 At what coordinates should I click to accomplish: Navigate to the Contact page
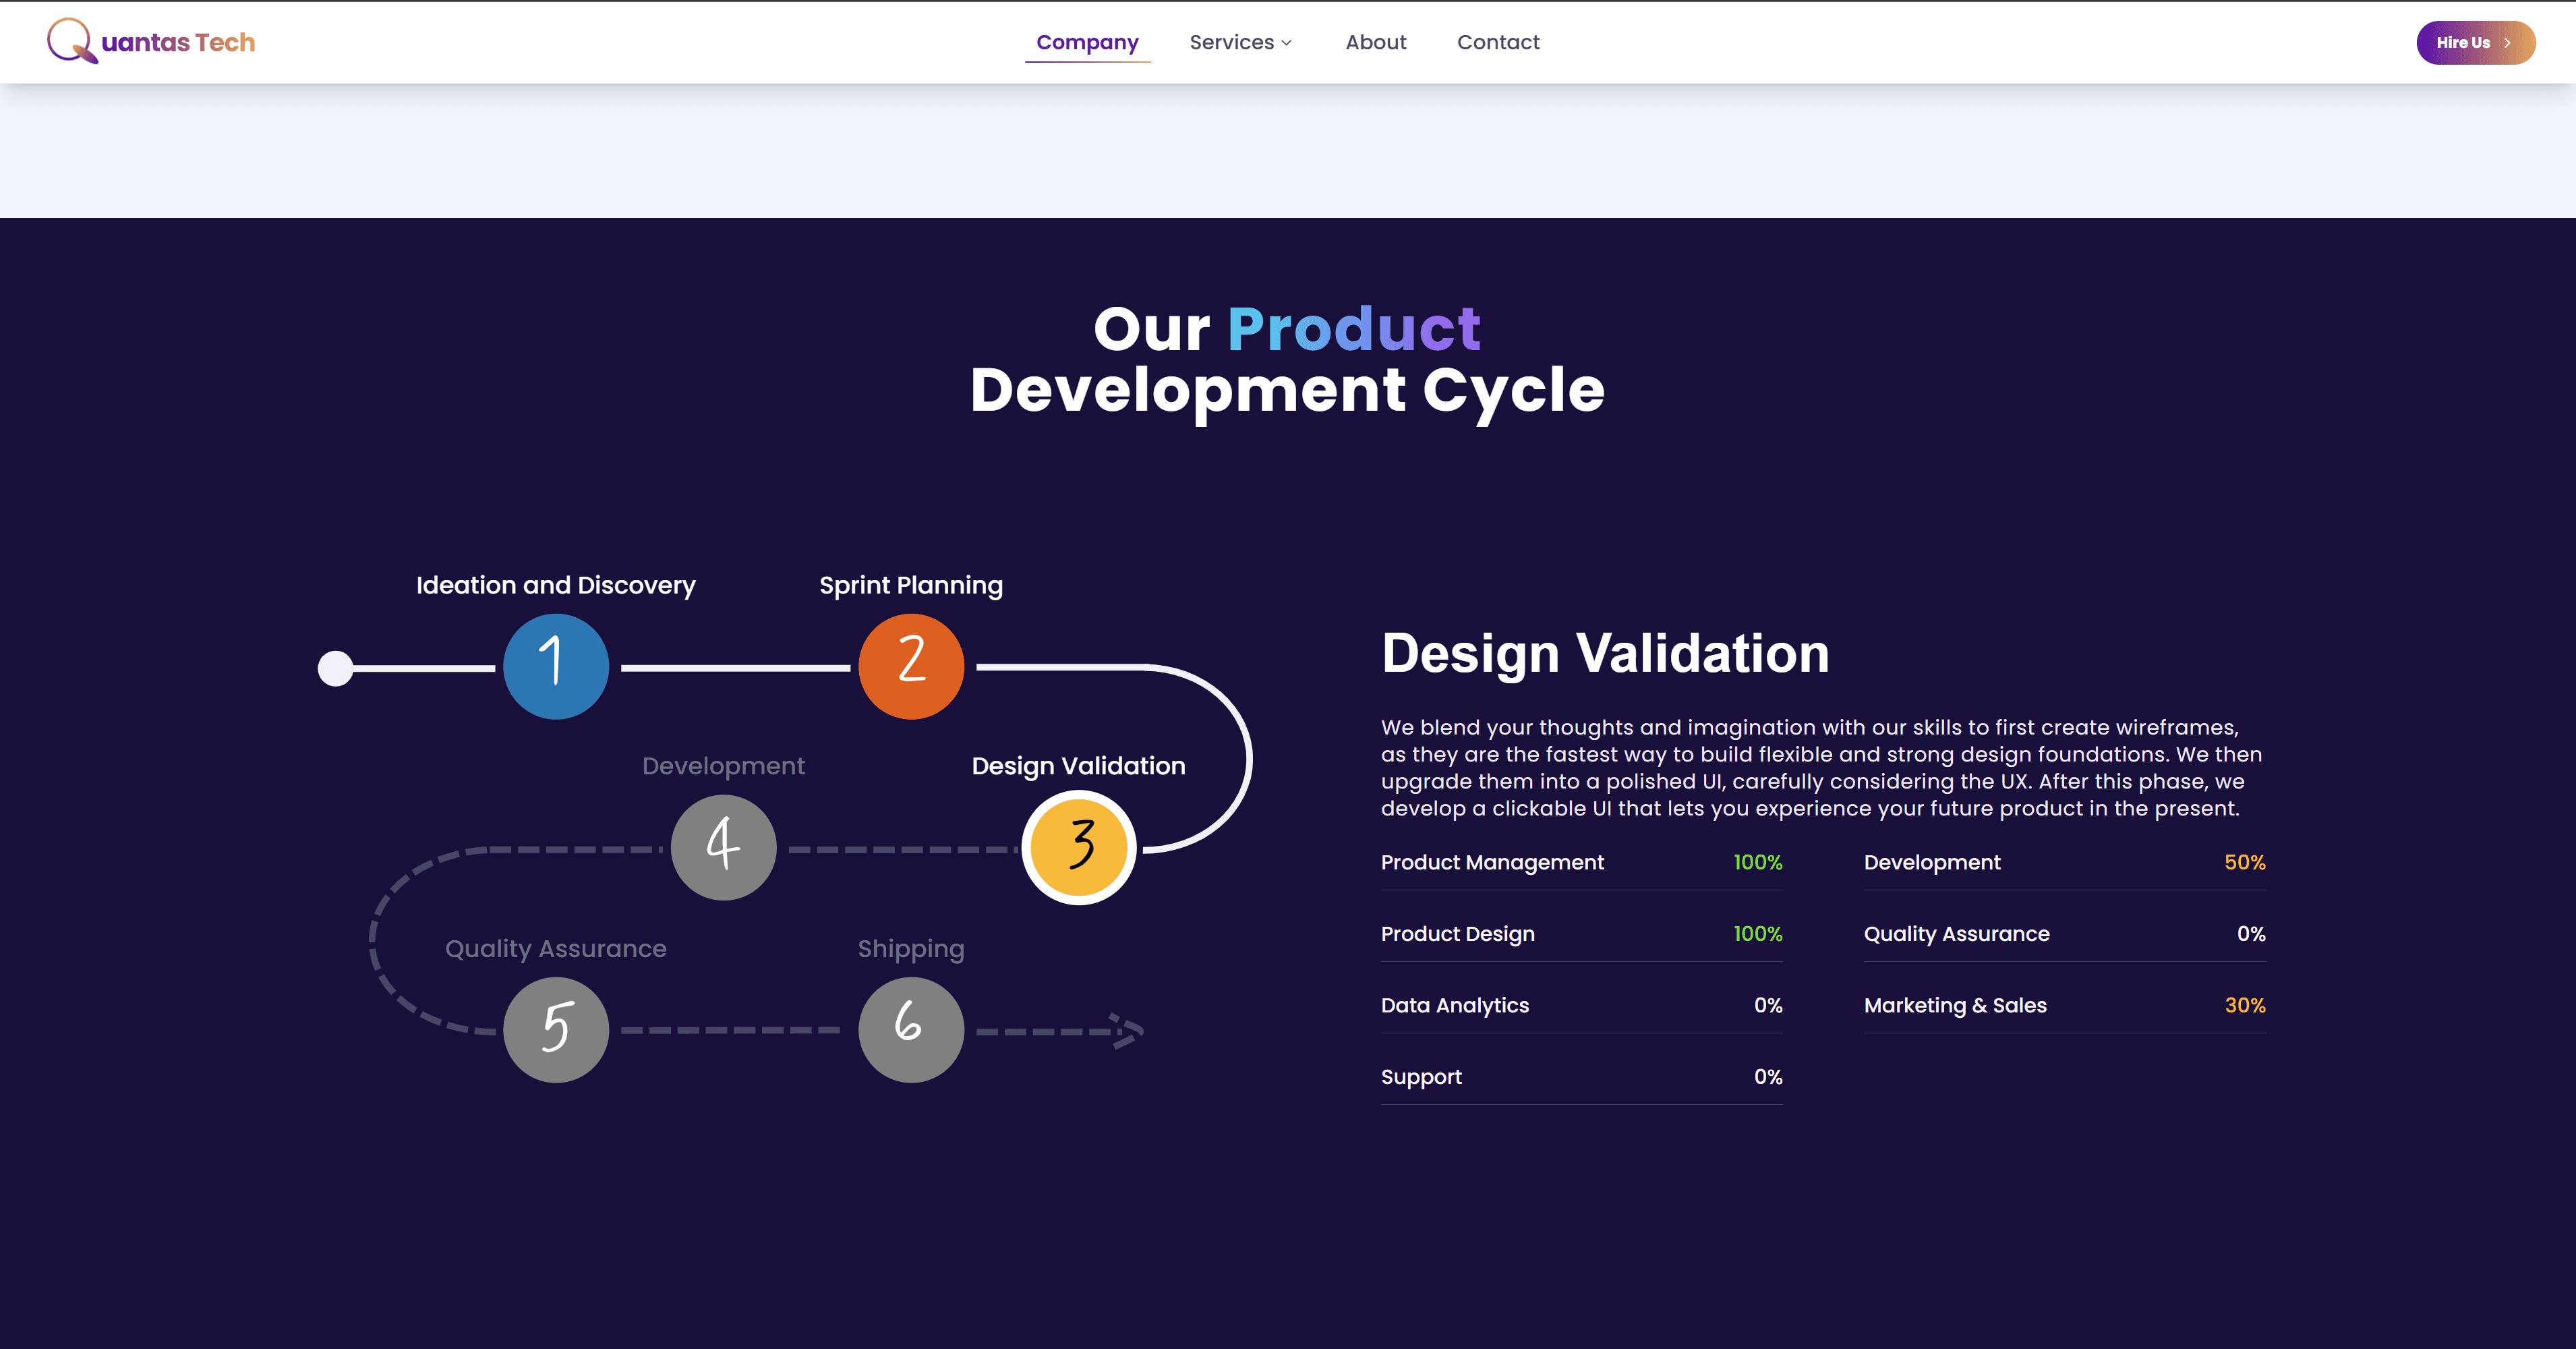click(1498, 42)
